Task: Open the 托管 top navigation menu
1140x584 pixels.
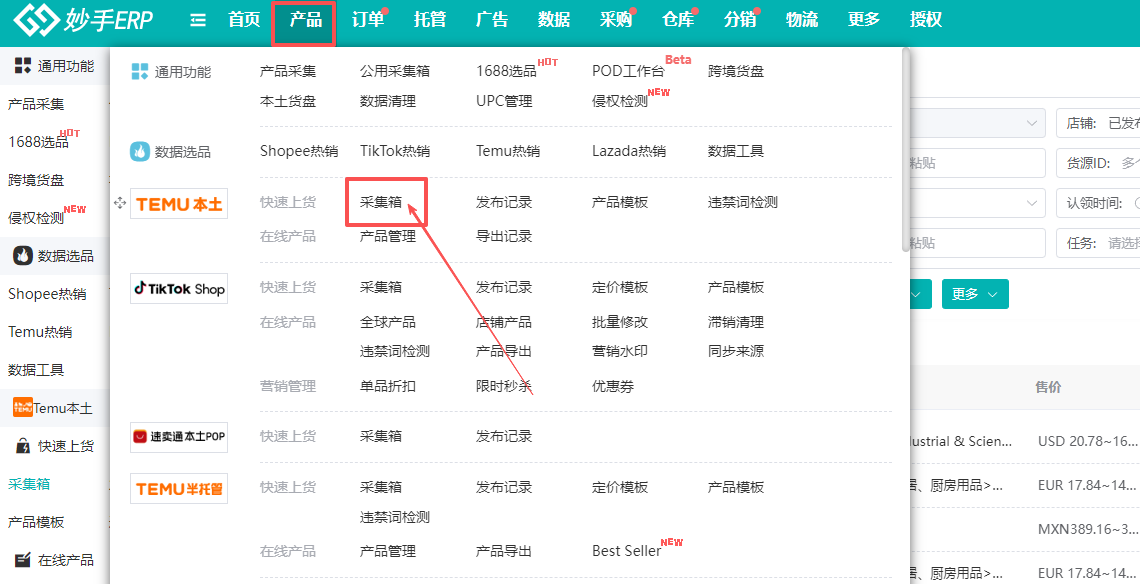Action: pyautogui.click(x=430, y=20)
